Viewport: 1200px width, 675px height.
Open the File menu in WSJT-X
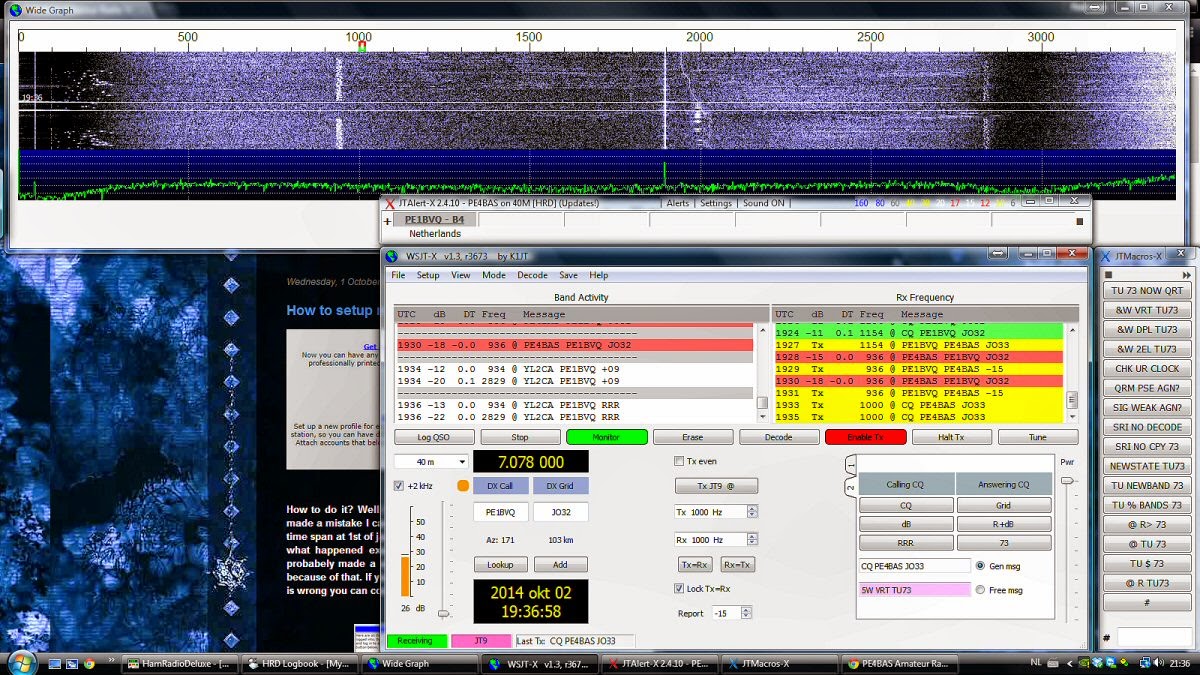(x=398, y=275)
